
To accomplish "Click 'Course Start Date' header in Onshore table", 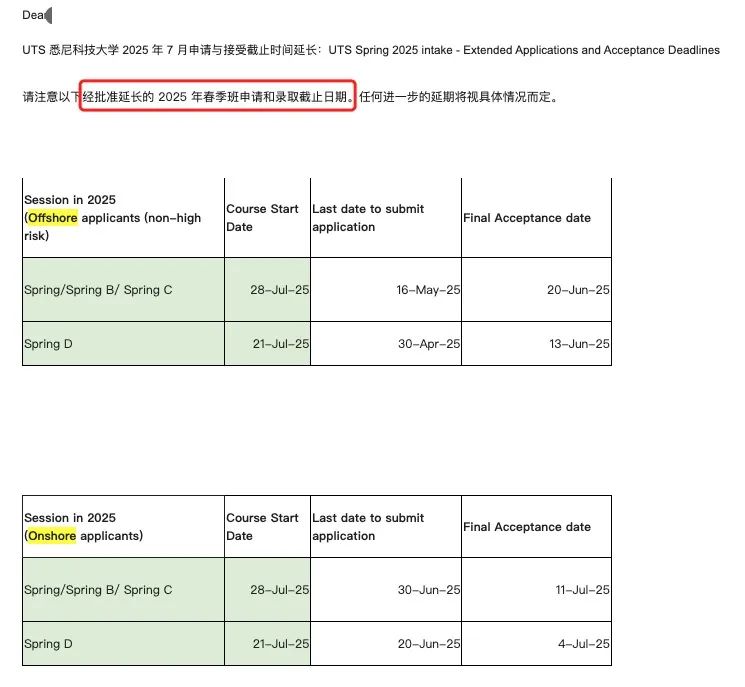I will point(262,527).
